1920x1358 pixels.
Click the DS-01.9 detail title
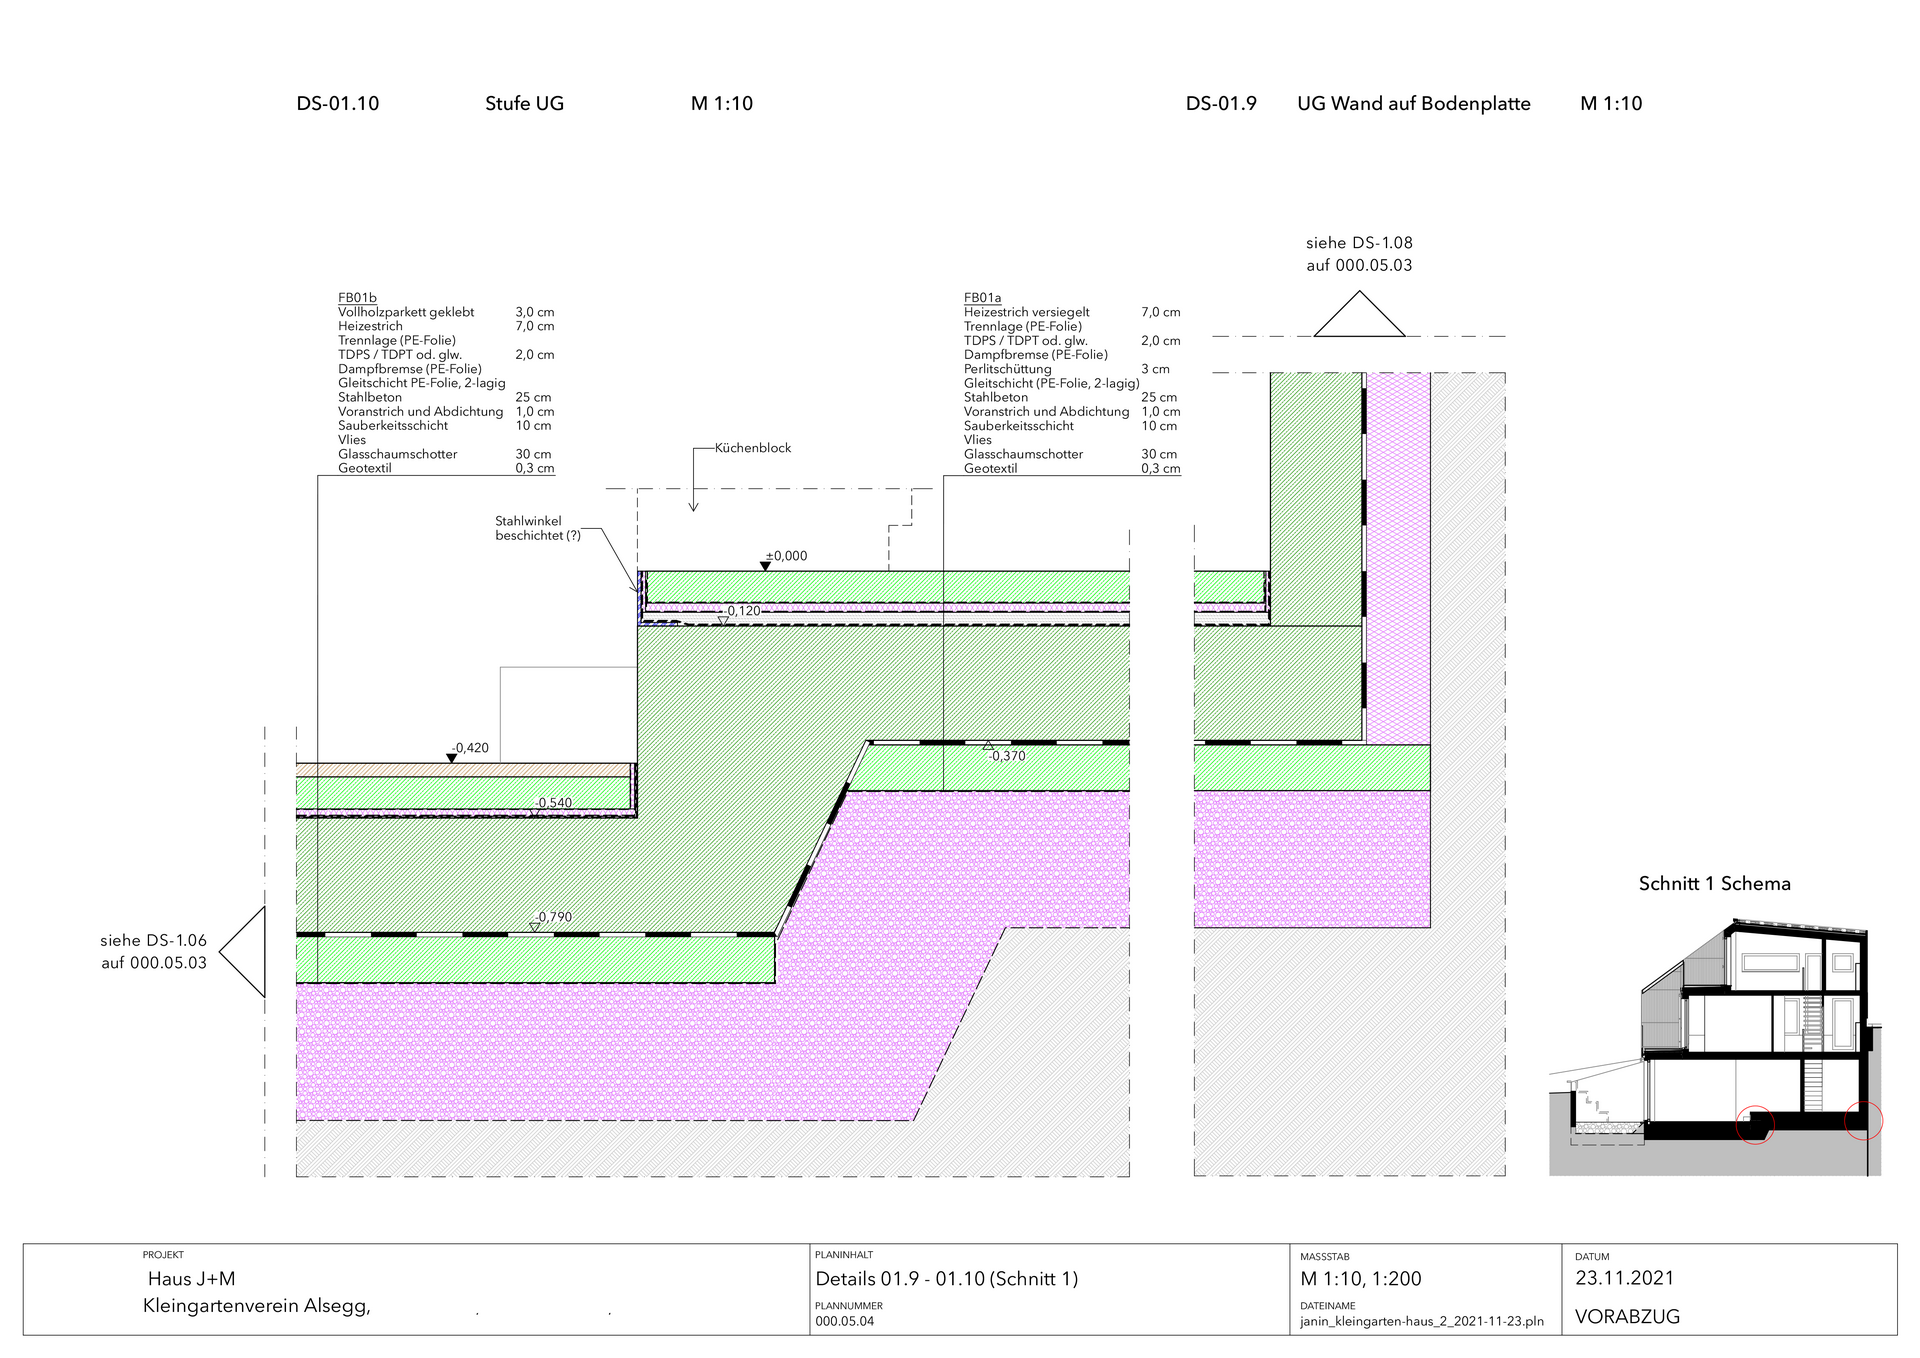(1220, 104)
